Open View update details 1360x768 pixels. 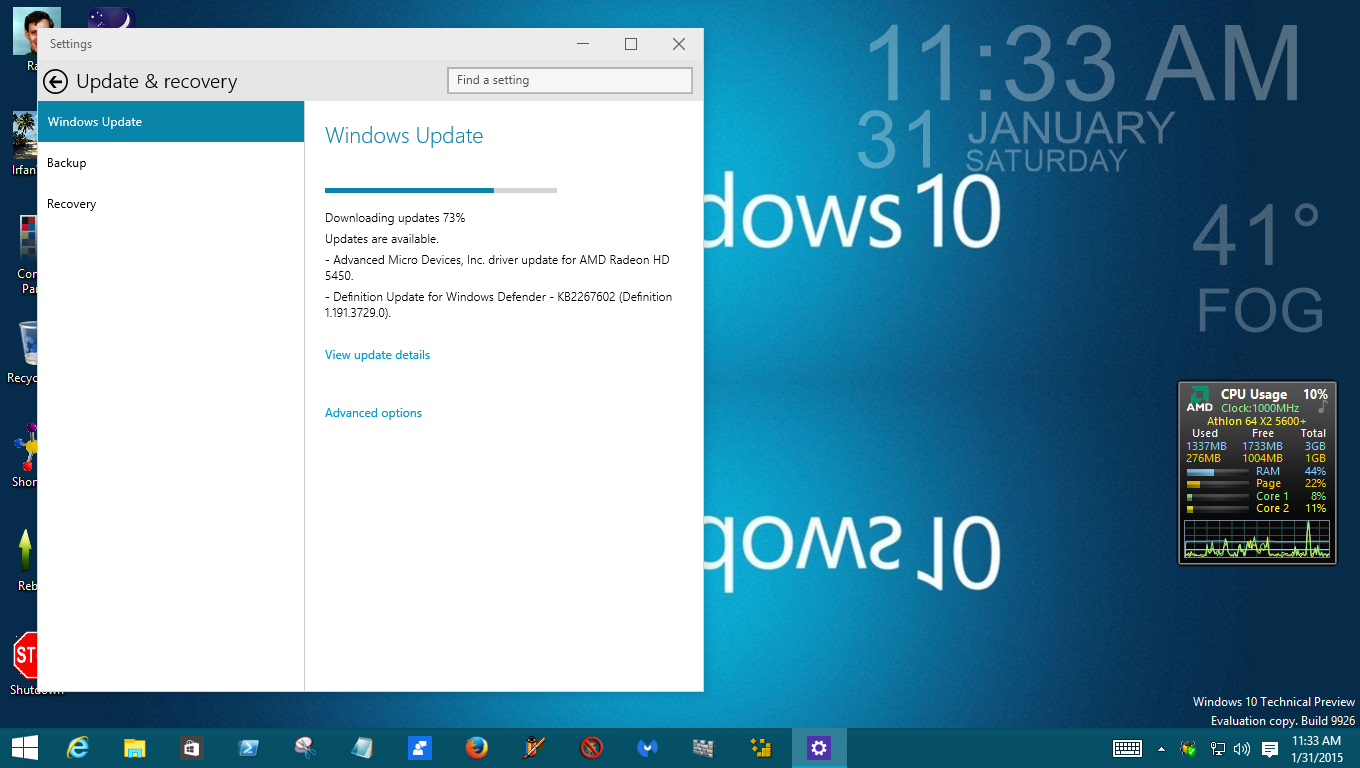[377, 354]
